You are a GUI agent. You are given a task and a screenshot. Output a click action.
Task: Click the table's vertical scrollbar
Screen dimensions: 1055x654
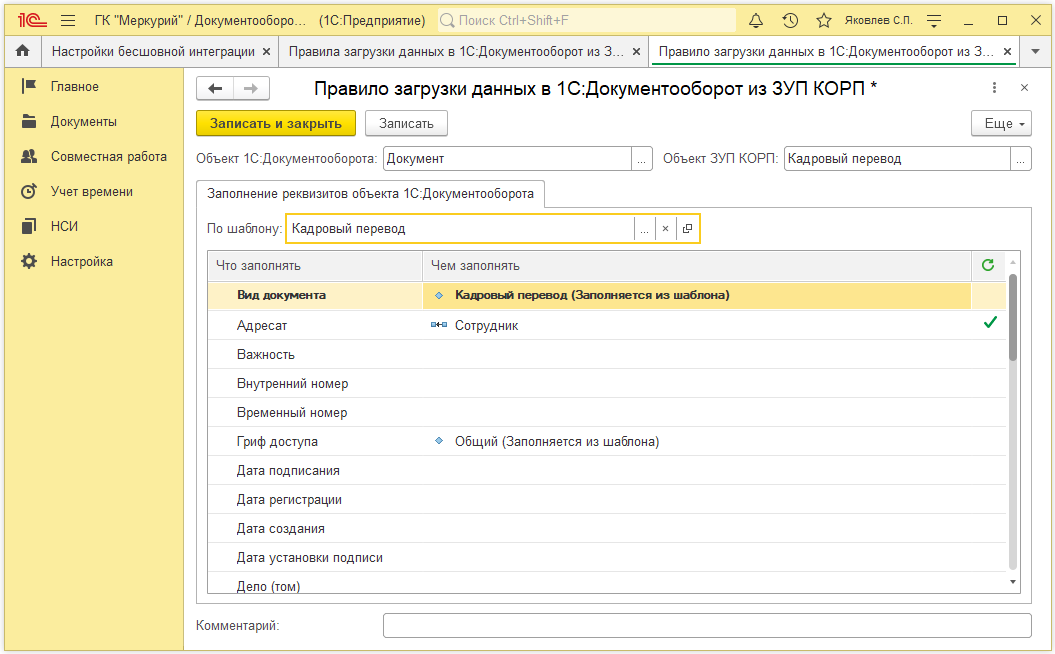tap(1012, 320)
